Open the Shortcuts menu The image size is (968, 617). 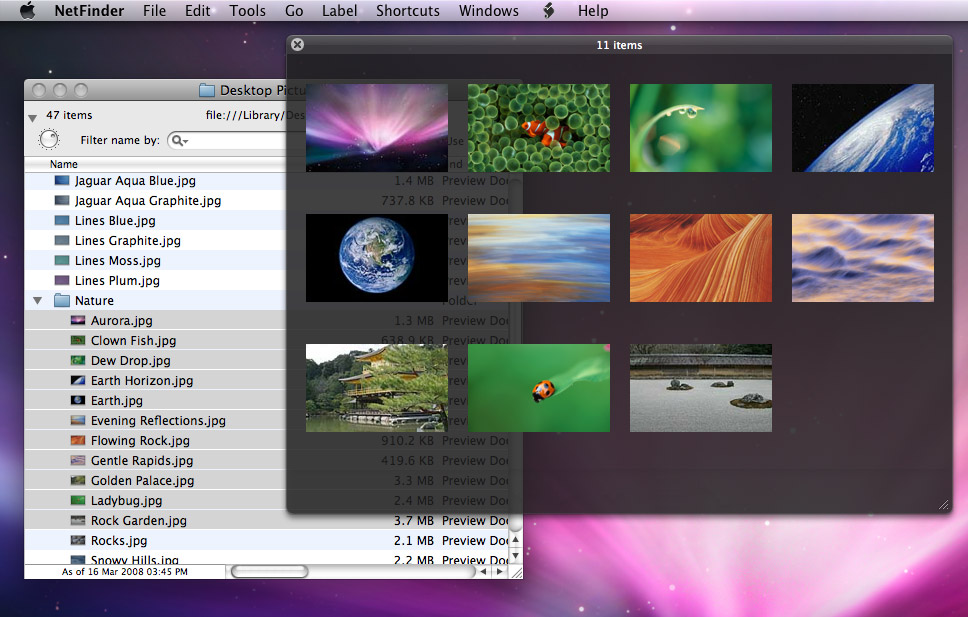click(x=407, y=11)
